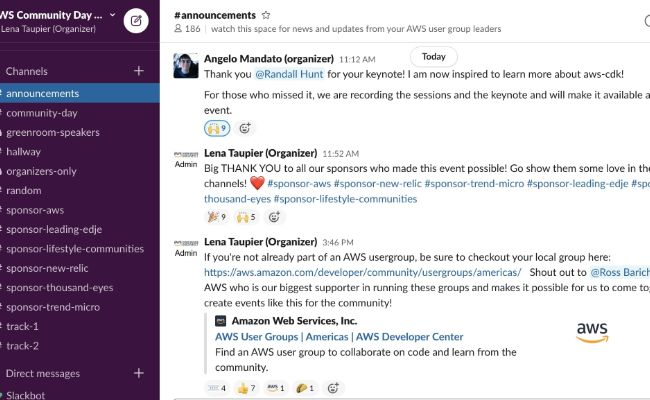This screenshot has width=650, height=400.
Task: Click the compose new message icon
Action: coord(136,20)
